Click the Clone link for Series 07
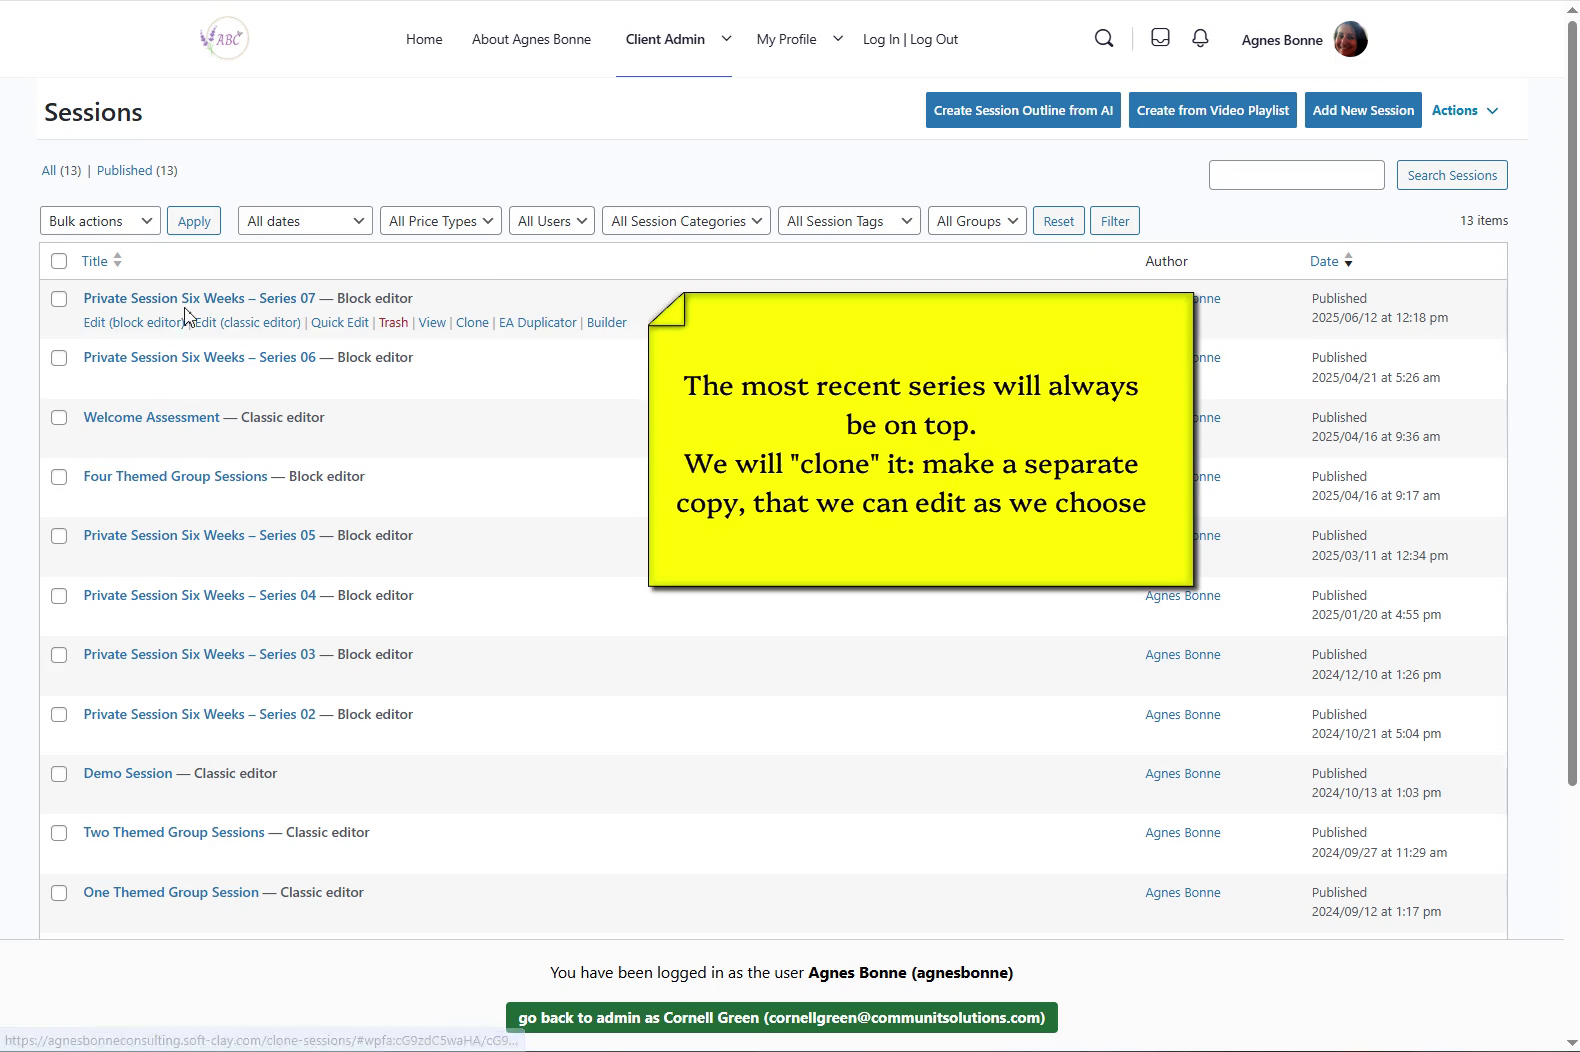Screen dimensions: 1580x1052 (x=472, y=323)
